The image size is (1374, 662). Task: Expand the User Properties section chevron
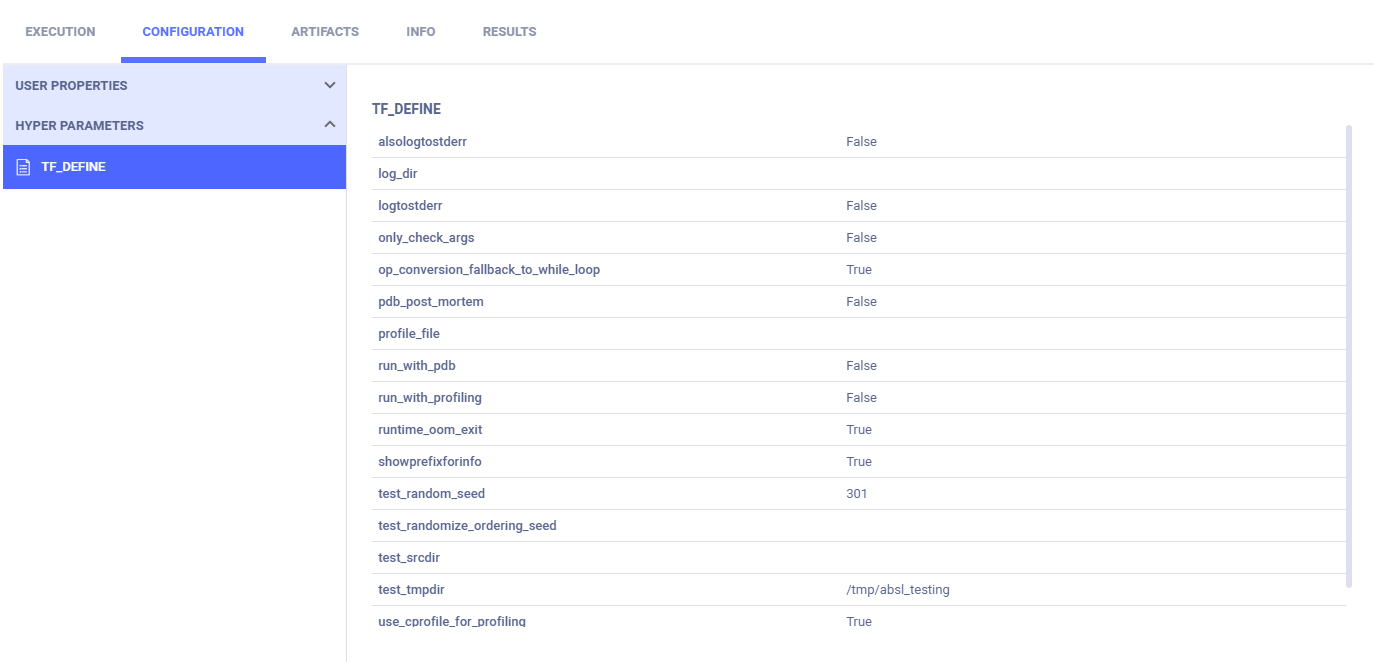(329, 86)
